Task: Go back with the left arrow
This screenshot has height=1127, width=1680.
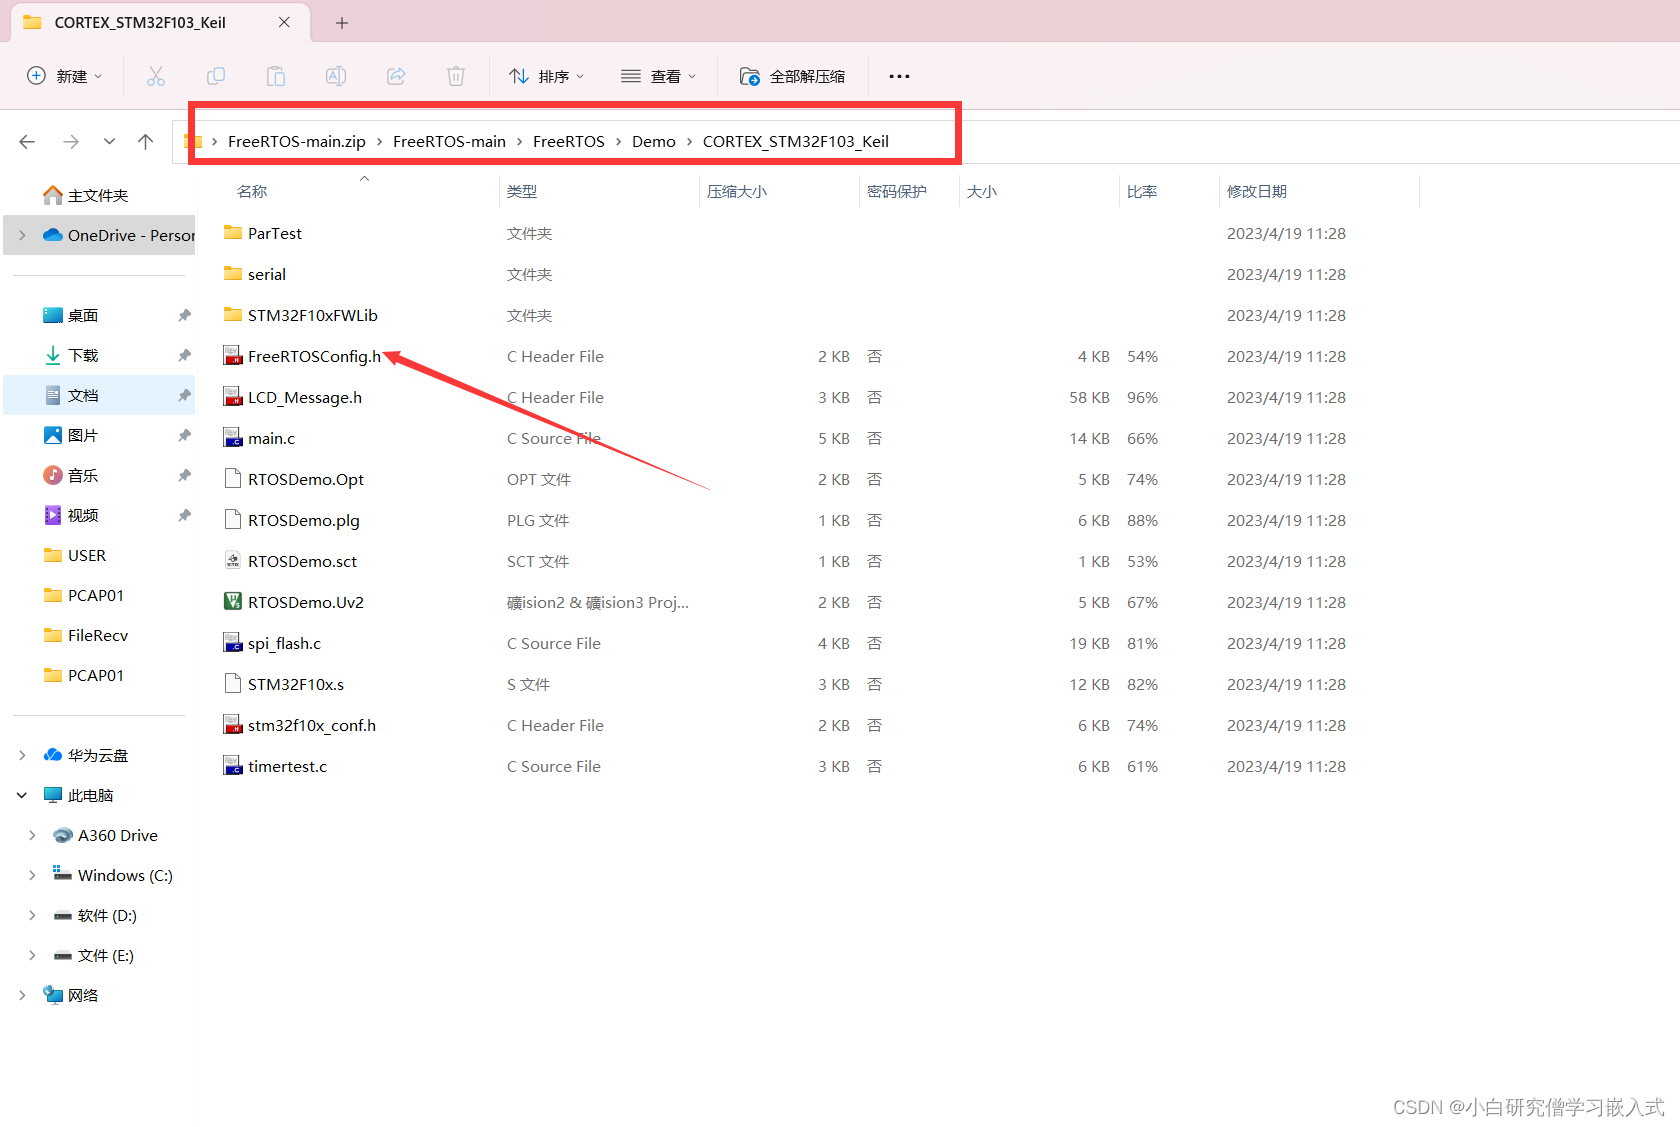Action: pyautogui.click(x=27, y=142)
